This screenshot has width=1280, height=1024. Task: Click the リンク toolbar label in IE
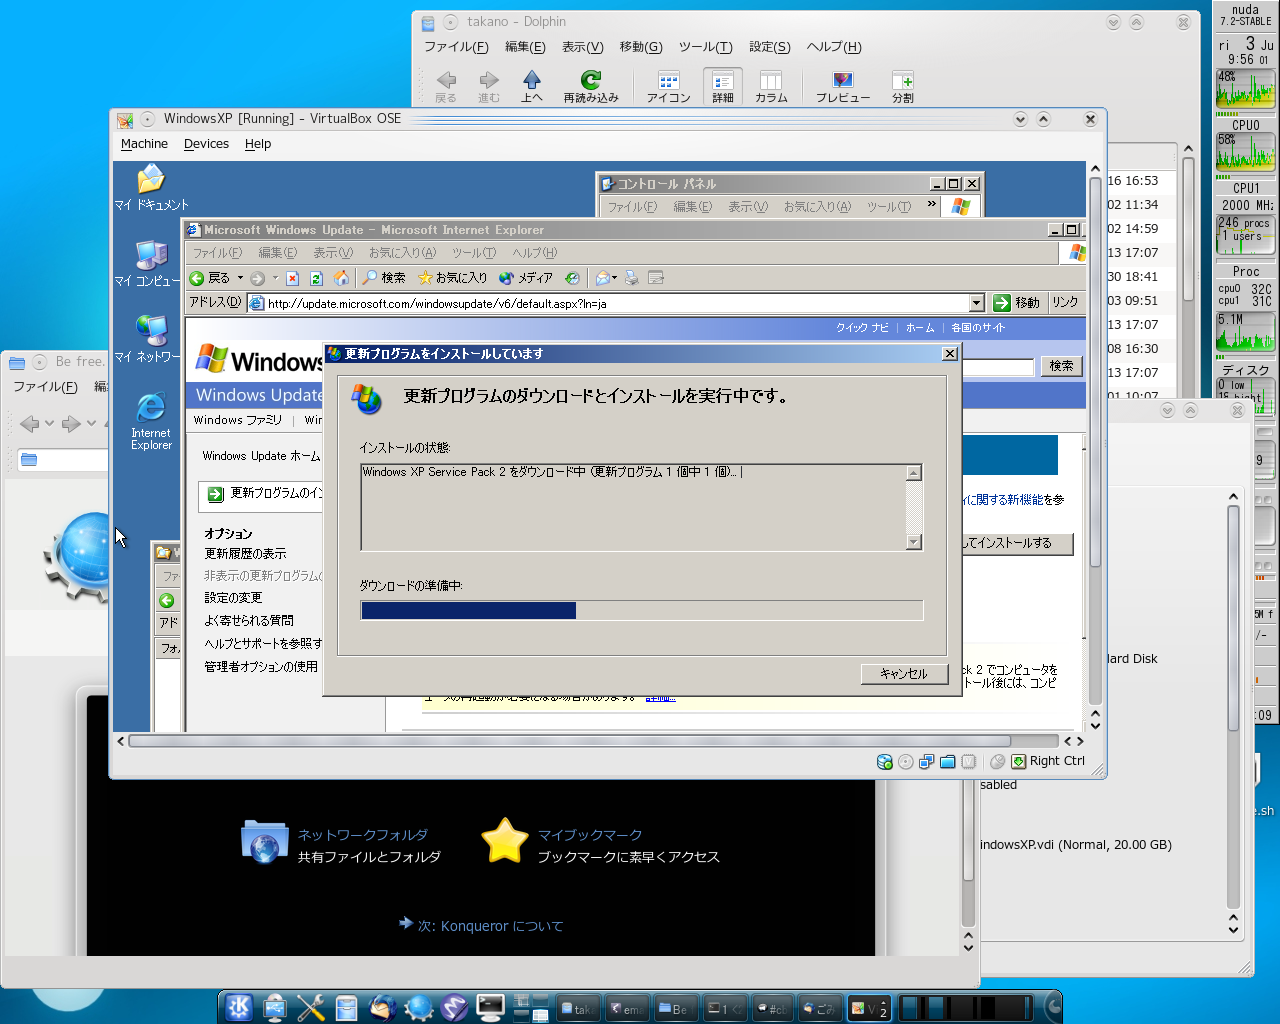[x=1065, y=303]
